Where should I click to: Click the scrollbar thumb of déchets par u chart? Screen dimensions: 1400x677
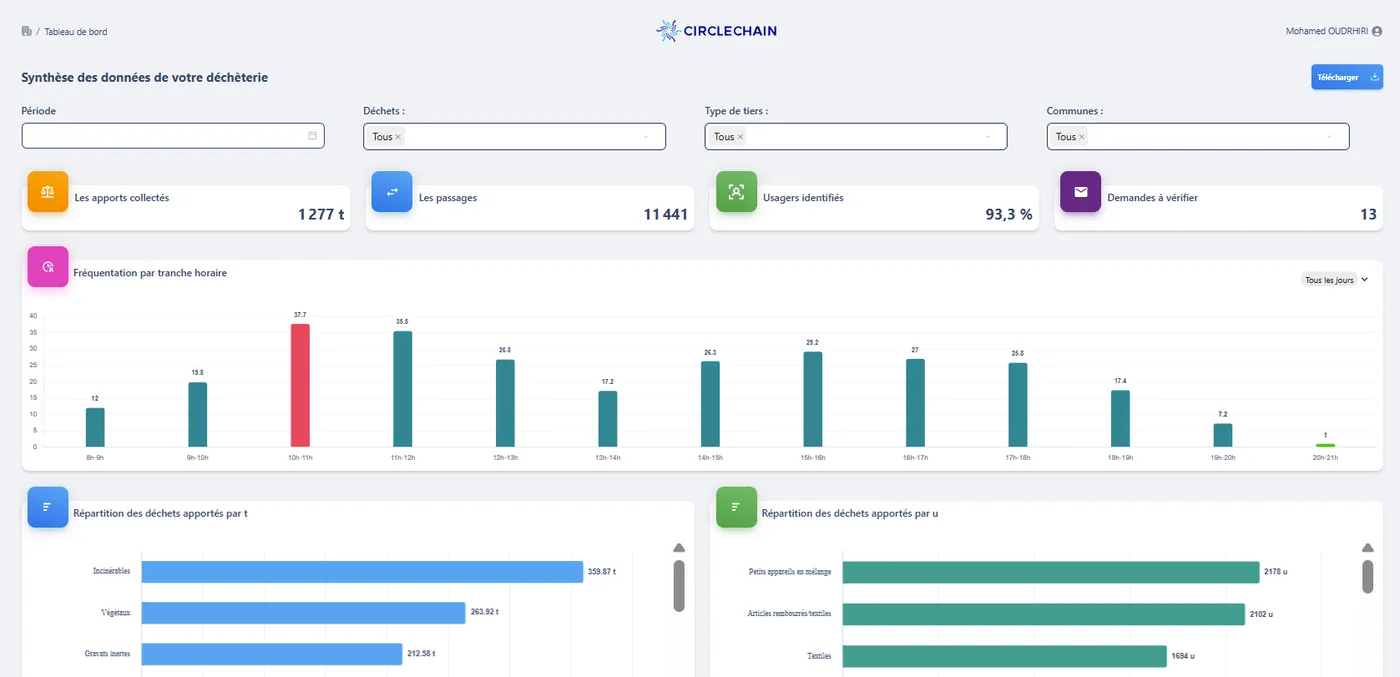1368,576
